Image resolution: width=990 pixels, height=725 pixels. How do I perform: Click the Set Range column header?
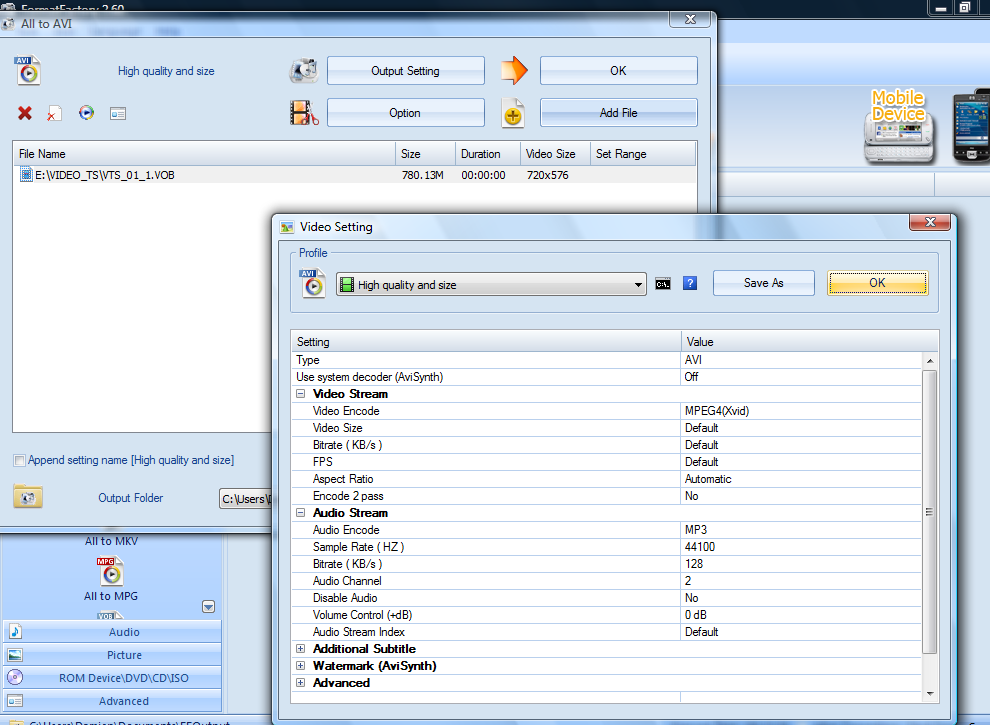(643, 154)
